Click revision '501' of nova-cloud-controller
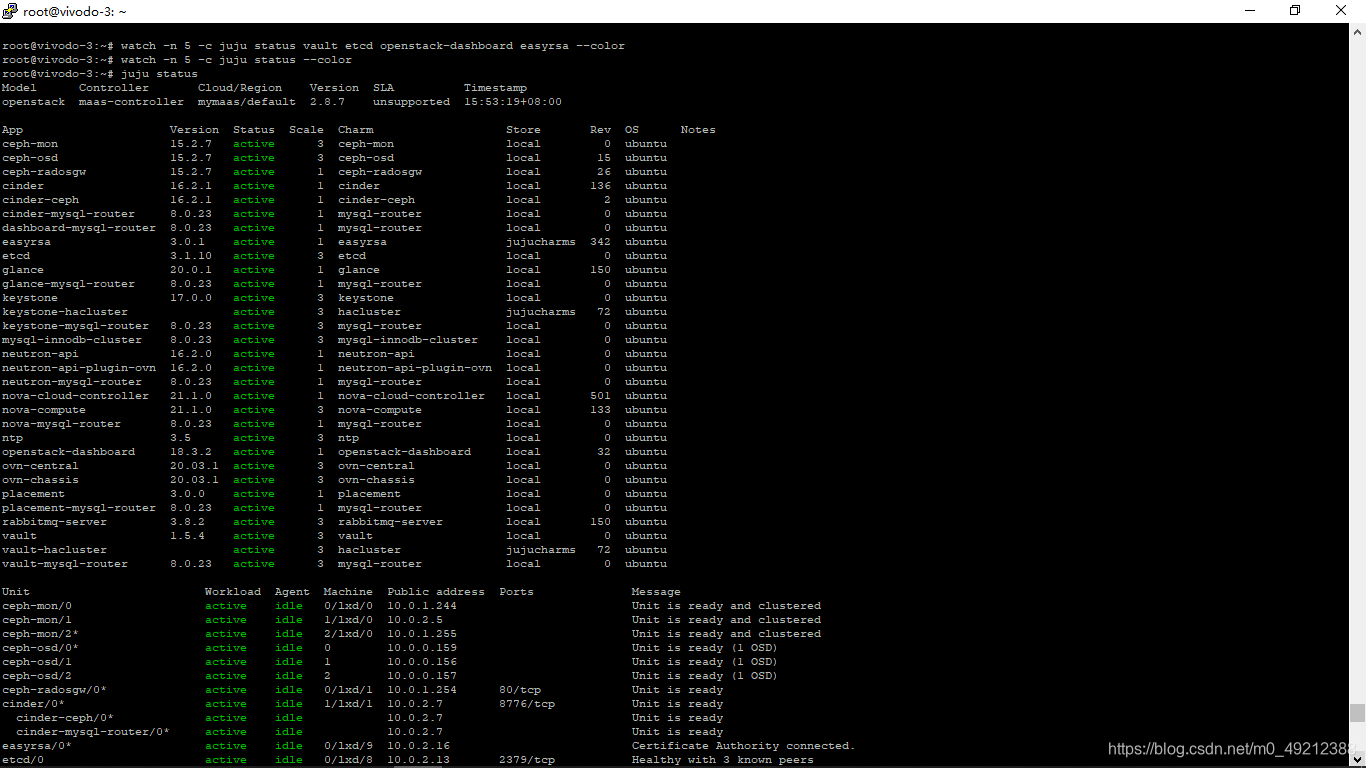The width and height of the screenshot is (1366, 768). [600, 396]
